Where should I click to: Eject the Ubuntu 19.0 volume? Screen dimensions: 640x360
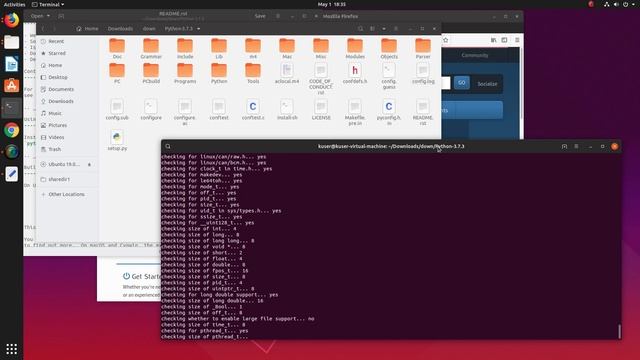tap(89, 164)
